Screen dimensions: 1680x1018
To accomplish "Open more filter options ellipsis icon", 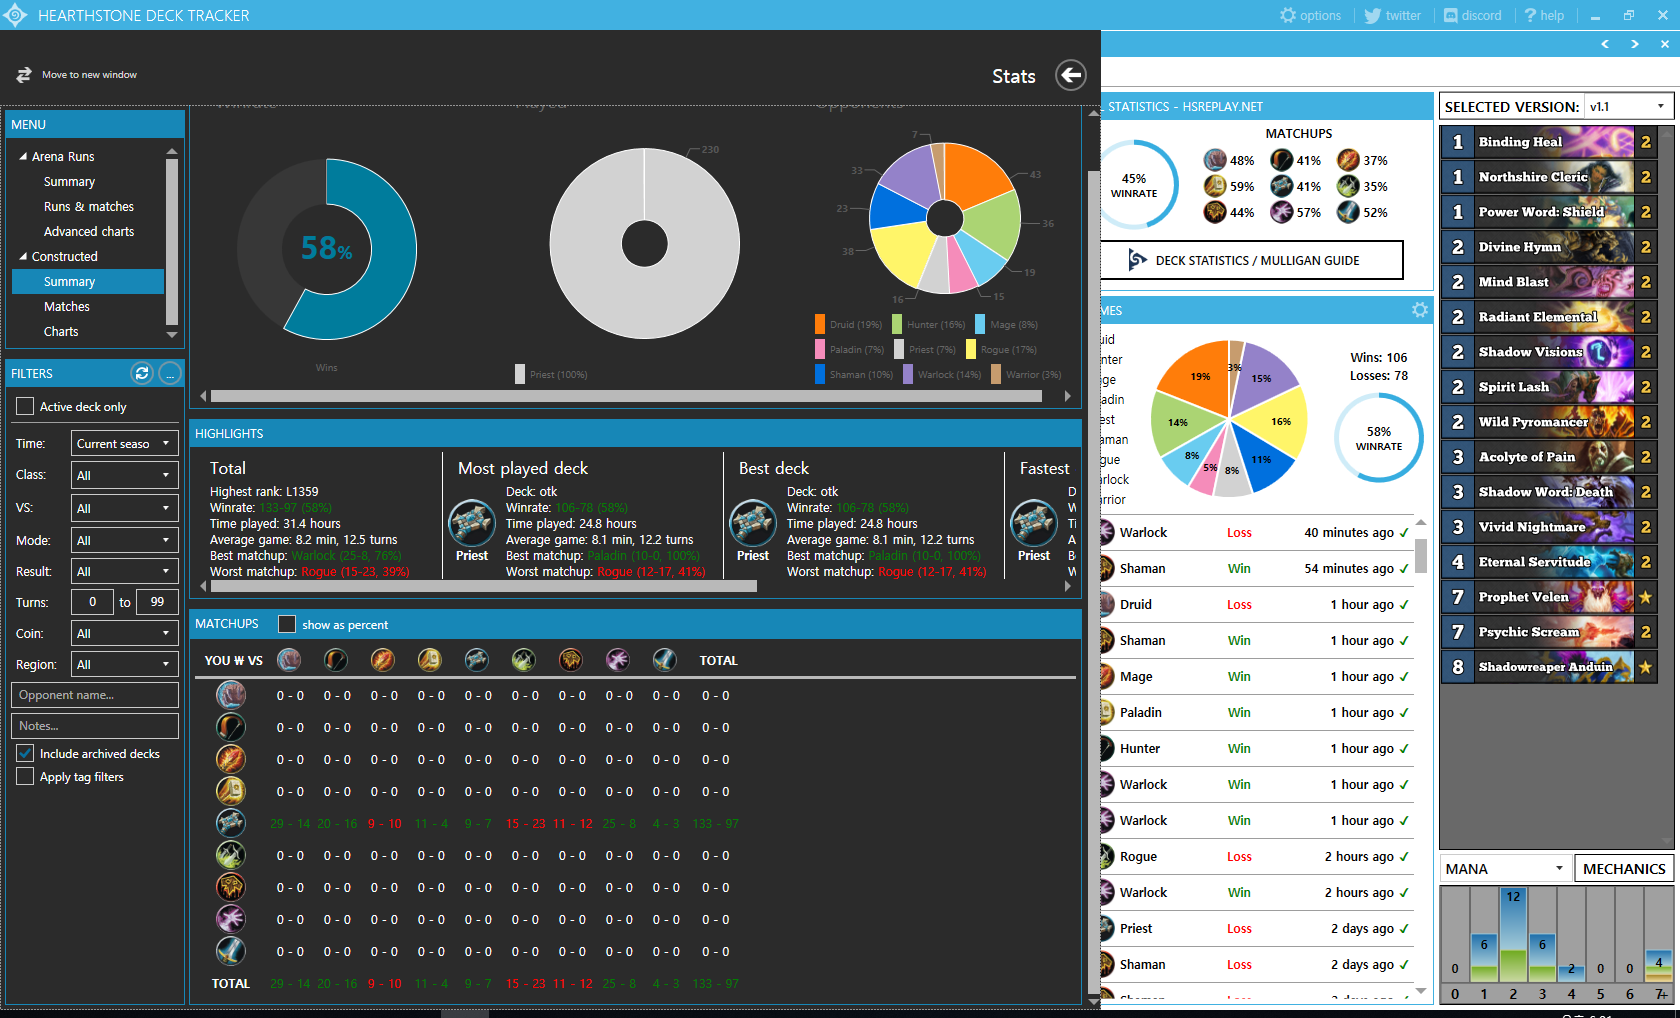I will click(170, 373).
